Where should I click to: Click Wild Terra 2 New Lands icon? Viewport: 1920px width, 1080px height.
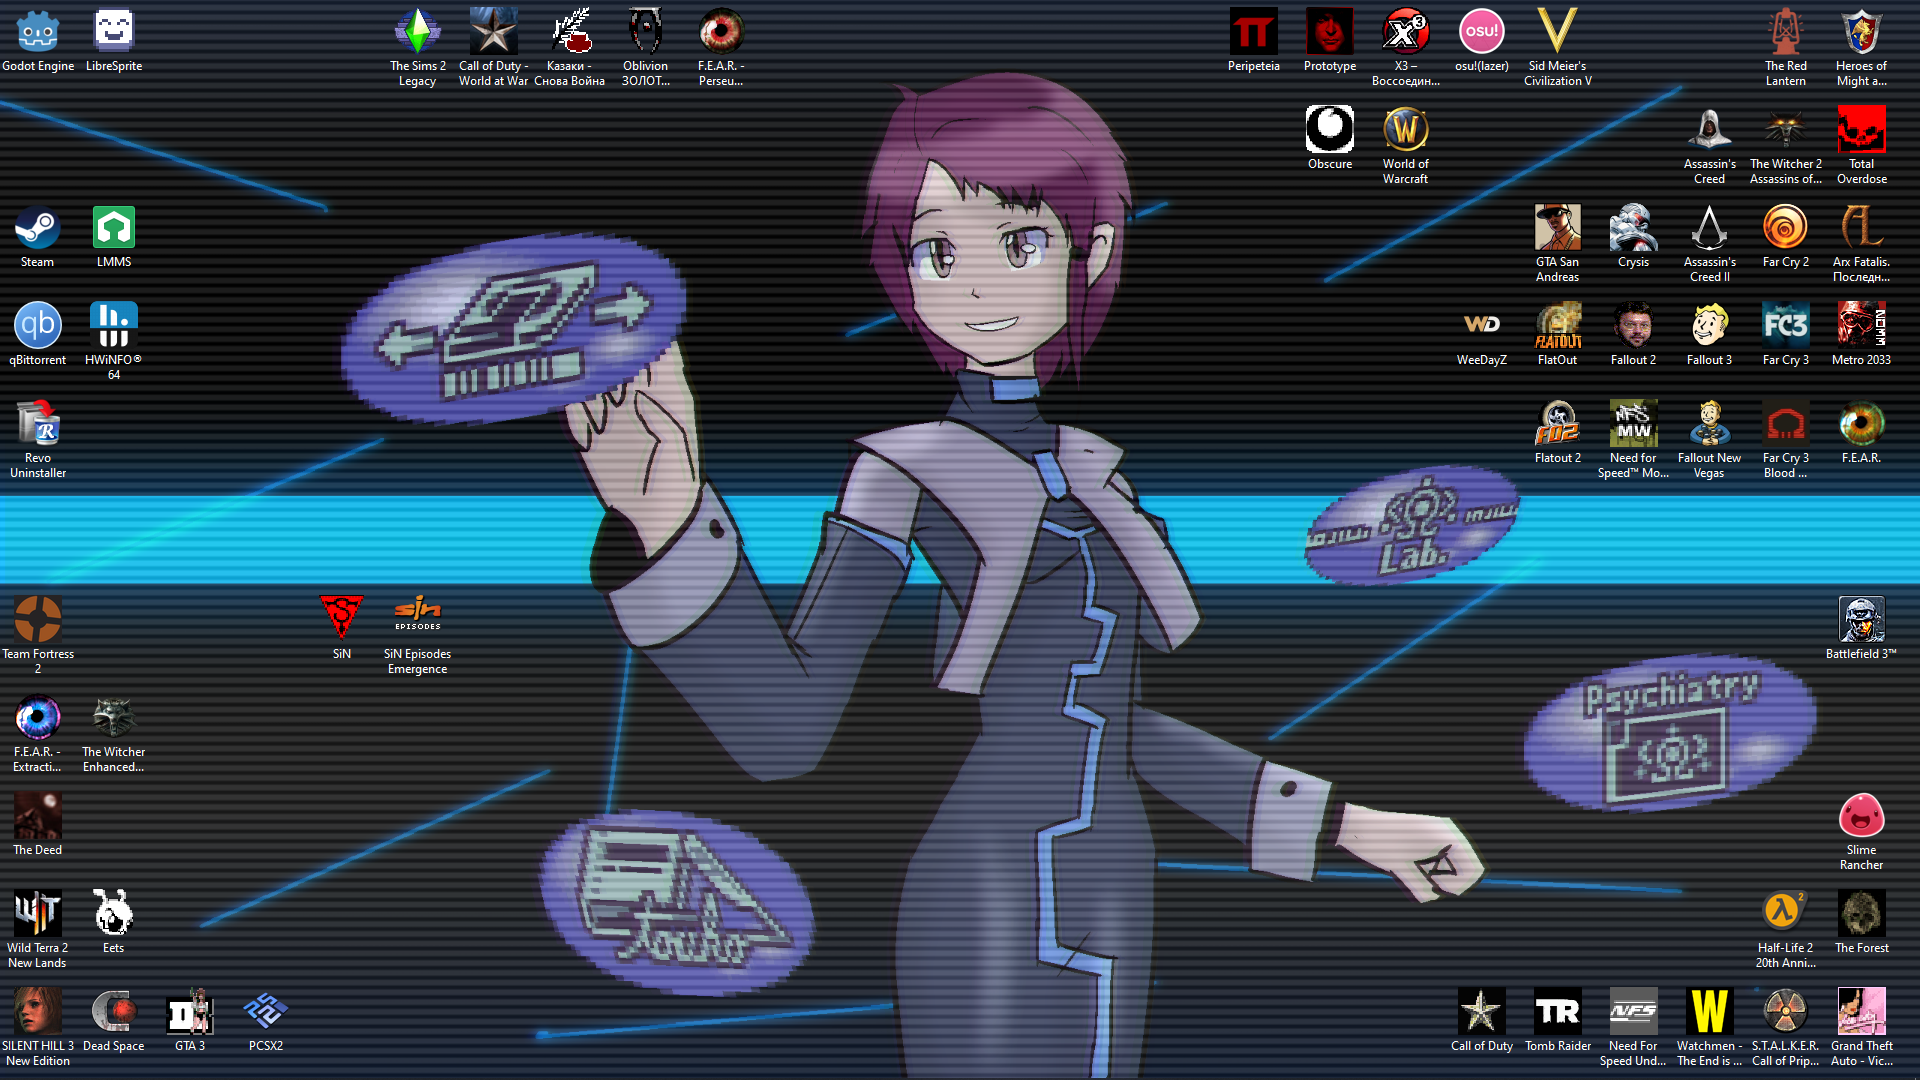pyautogui.click(x=38, y=929)
